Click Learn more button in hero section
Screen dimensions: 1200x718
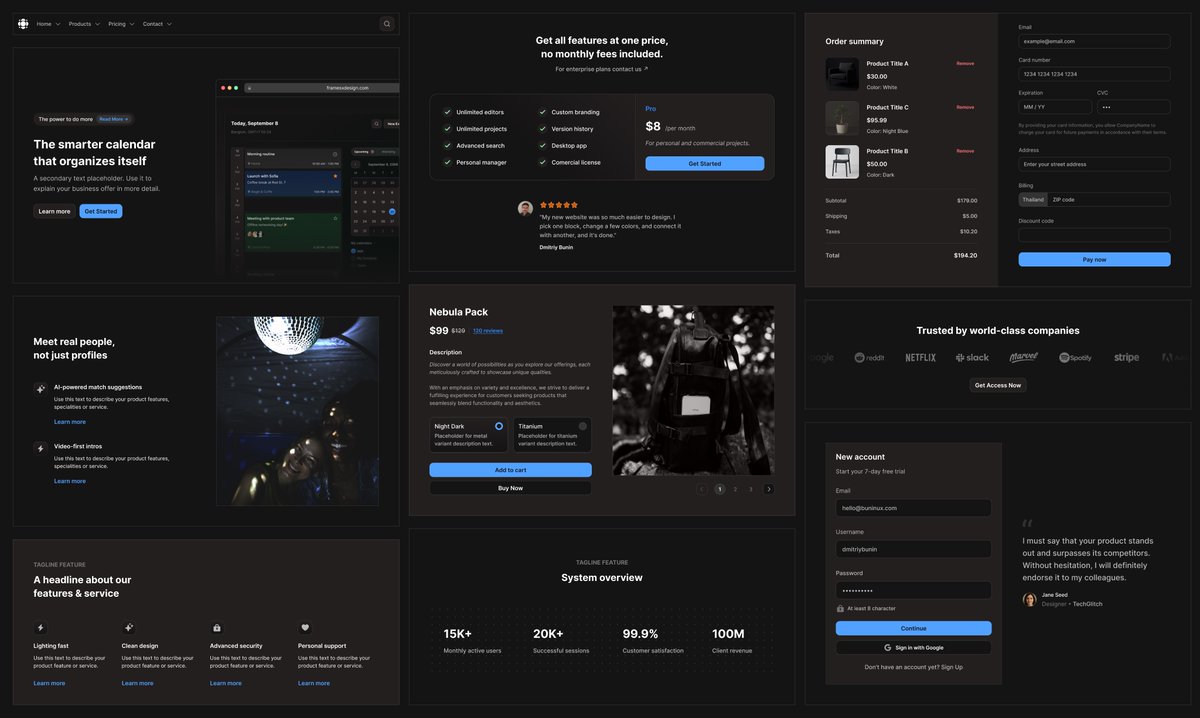(x=54, y=211)
